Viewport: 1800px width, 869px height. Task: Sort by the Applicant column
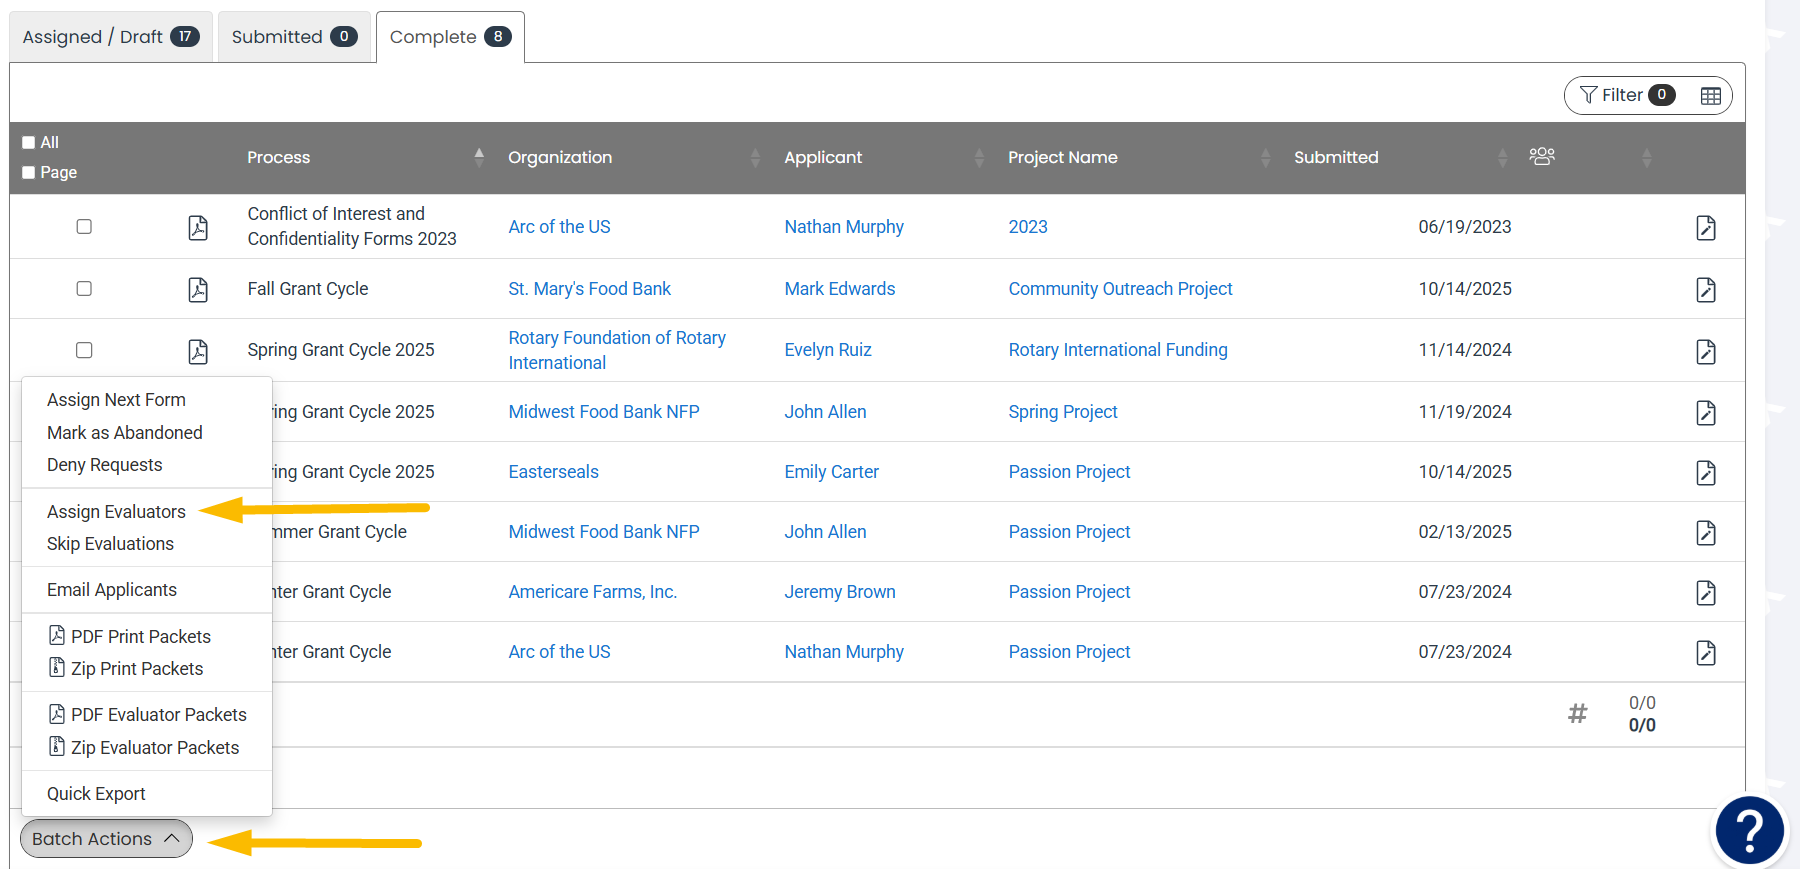tap(979, 157)
